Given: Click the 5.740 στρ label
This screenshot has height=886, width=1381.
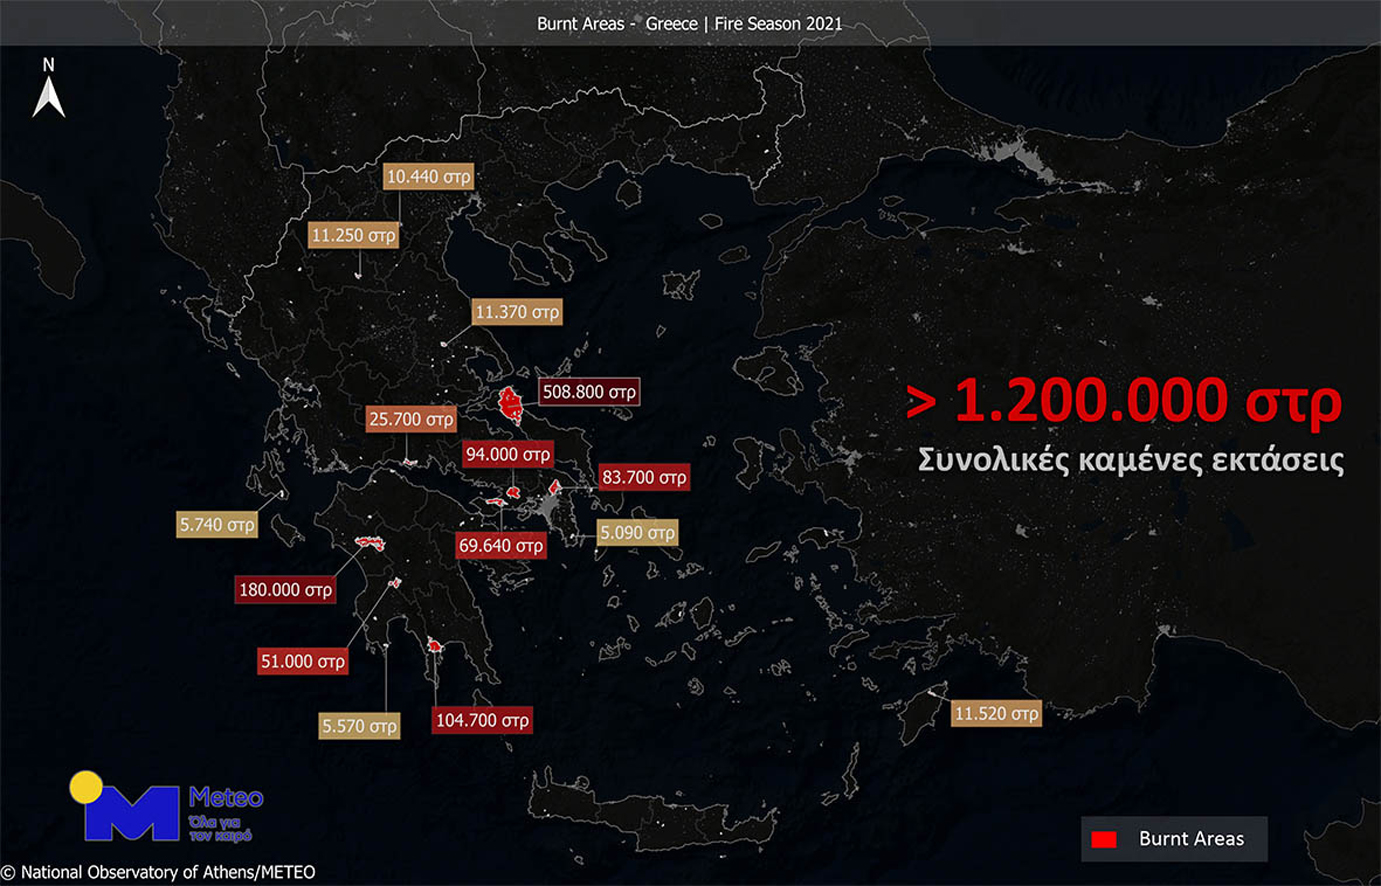Looking at the screenshot, I should click(x=217, y=524).
